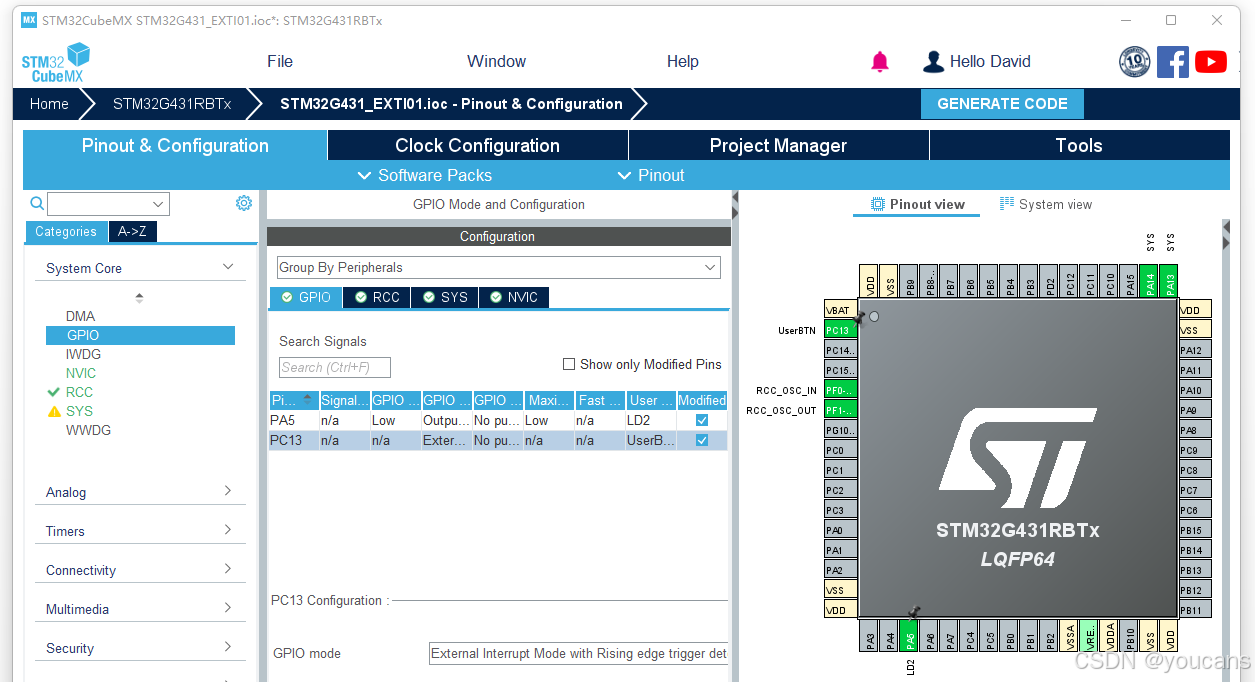Select IWDG in System Core list

click(x=83, y=354)
